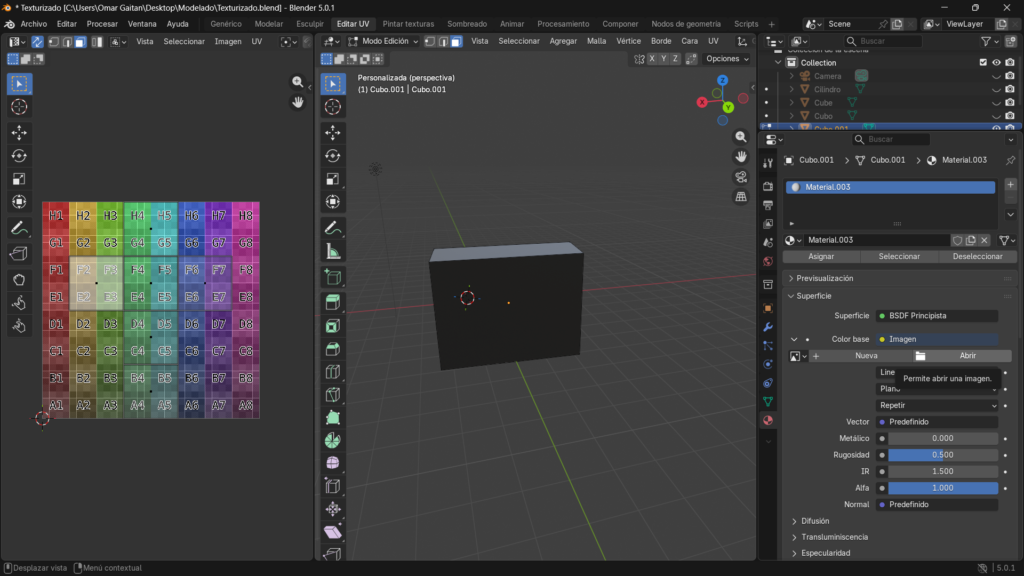1024x576 pixels.
Task: Select the Measure tool in 3D viewport
Action: (x=333, y=251)
